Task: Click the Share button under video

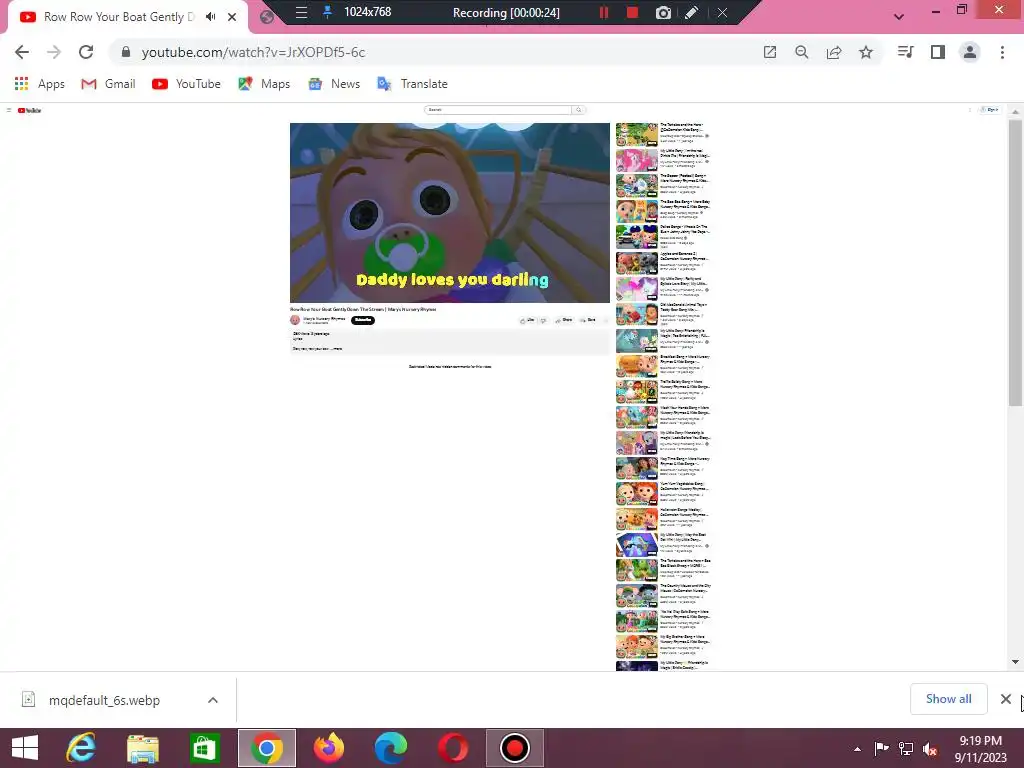Action: [564, 320]
